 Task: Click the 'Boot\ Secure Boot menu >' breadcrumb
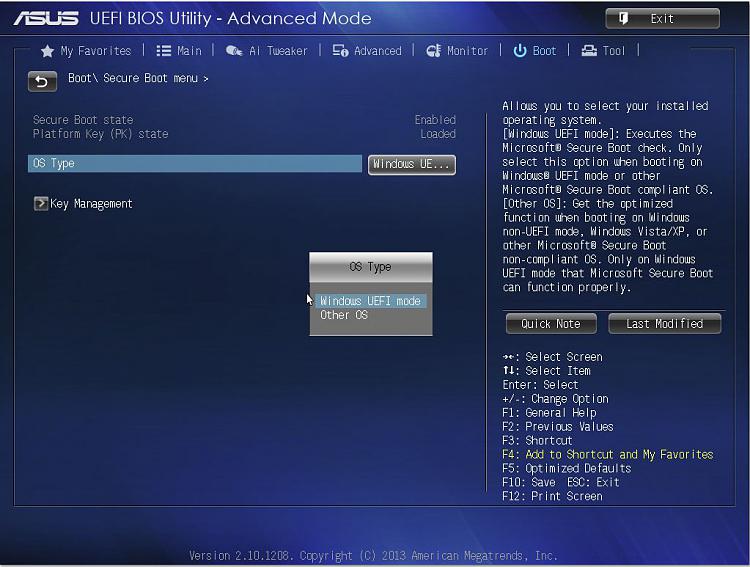coord(138,78)
